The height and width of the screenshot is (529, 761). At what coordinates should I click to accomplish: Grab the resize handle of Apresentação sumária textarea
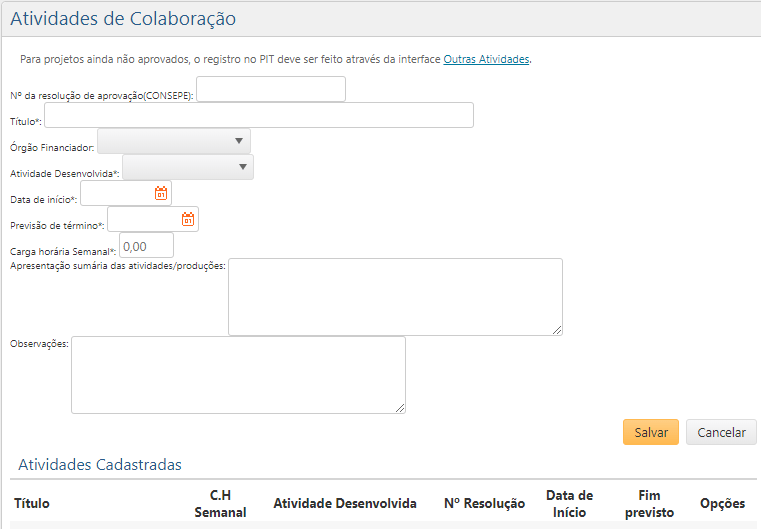(557, 330)
